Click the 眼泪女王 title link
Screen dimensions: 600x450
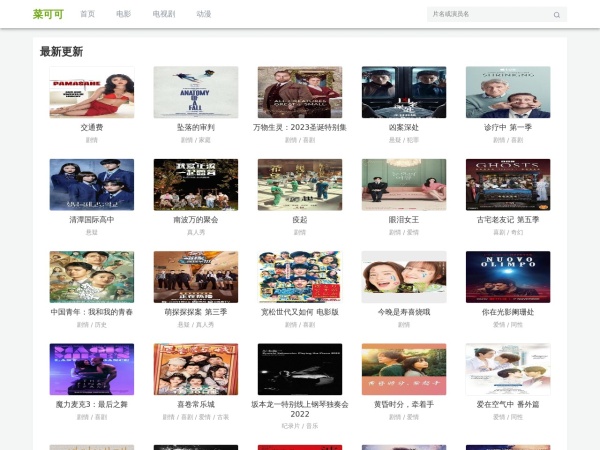[x=404, y=219]
